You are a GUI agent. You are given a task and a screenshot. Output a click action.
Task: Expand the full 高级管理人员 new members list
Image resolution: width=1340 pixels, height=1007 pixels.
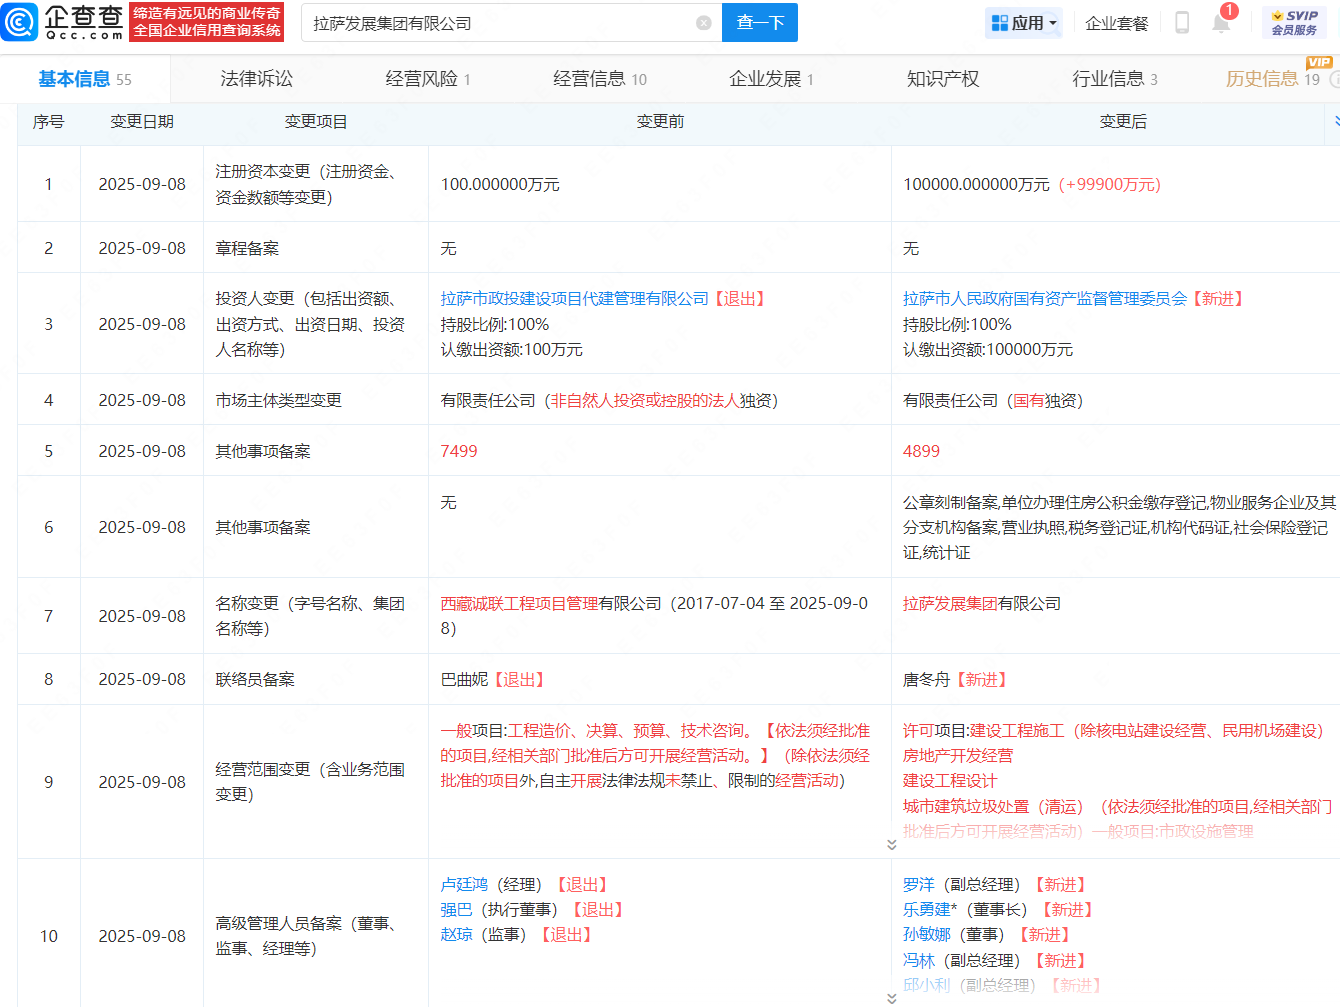tap(891, 998)
